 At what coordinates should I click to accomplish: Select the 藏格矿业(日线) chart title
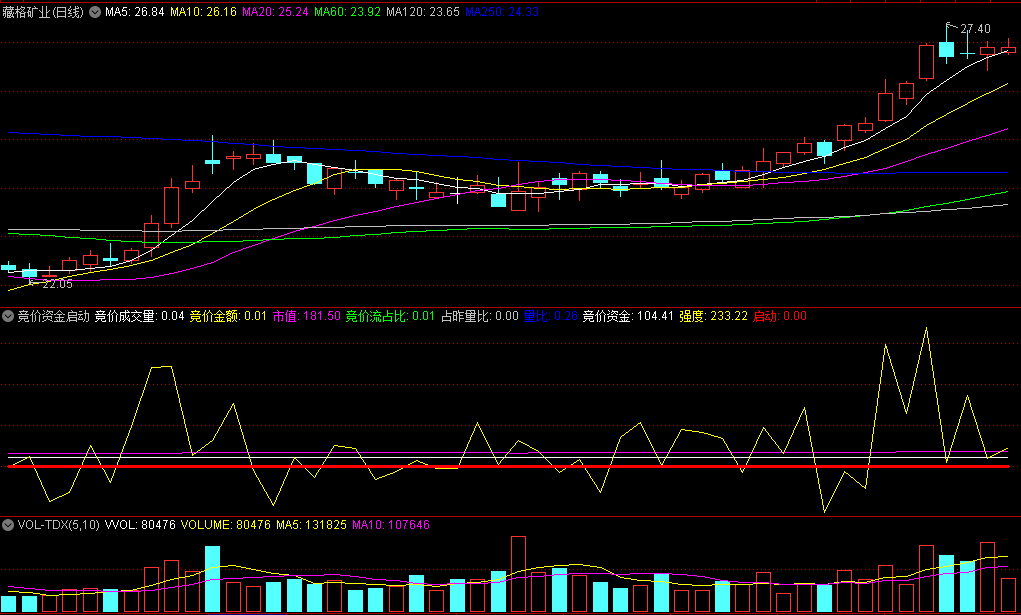[43, 12]
